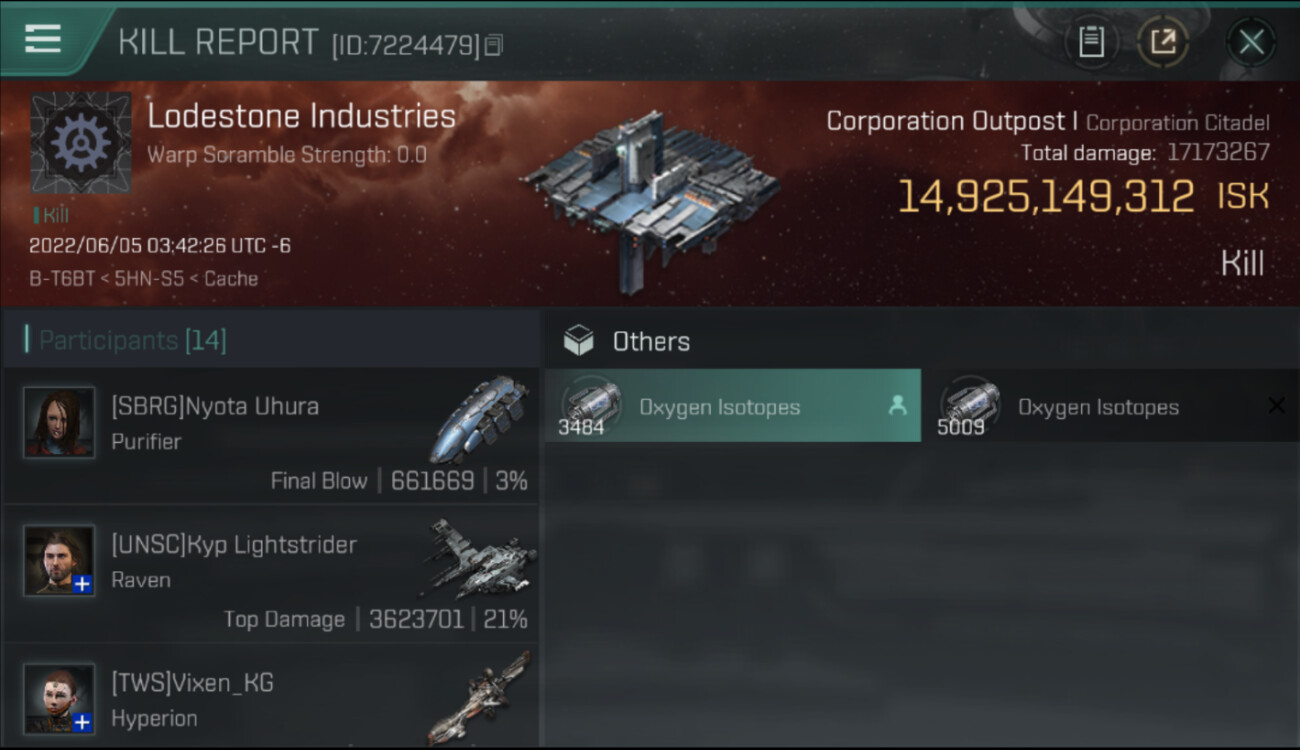Click the destroyed X mark on Oxygen Isotopes
Image resolution: width=1300 pixels, height=750 pixels.
[x=1276, y=405]
